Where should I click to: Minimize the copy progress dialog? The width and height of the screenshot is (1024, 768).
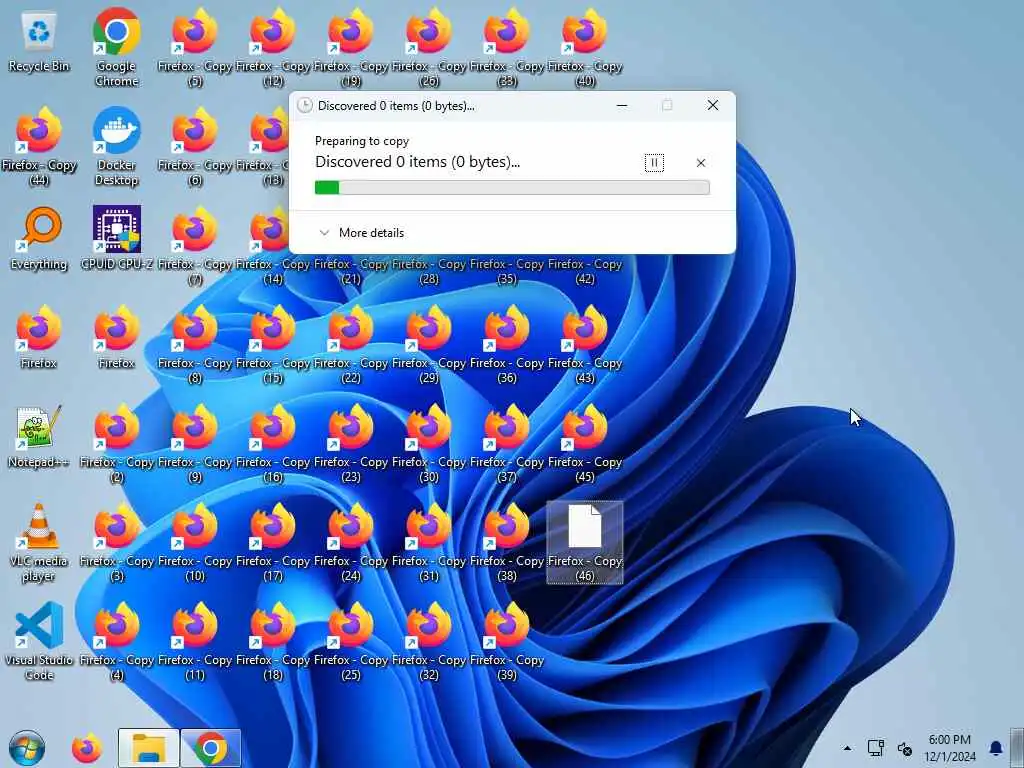[x=622, y=105]
